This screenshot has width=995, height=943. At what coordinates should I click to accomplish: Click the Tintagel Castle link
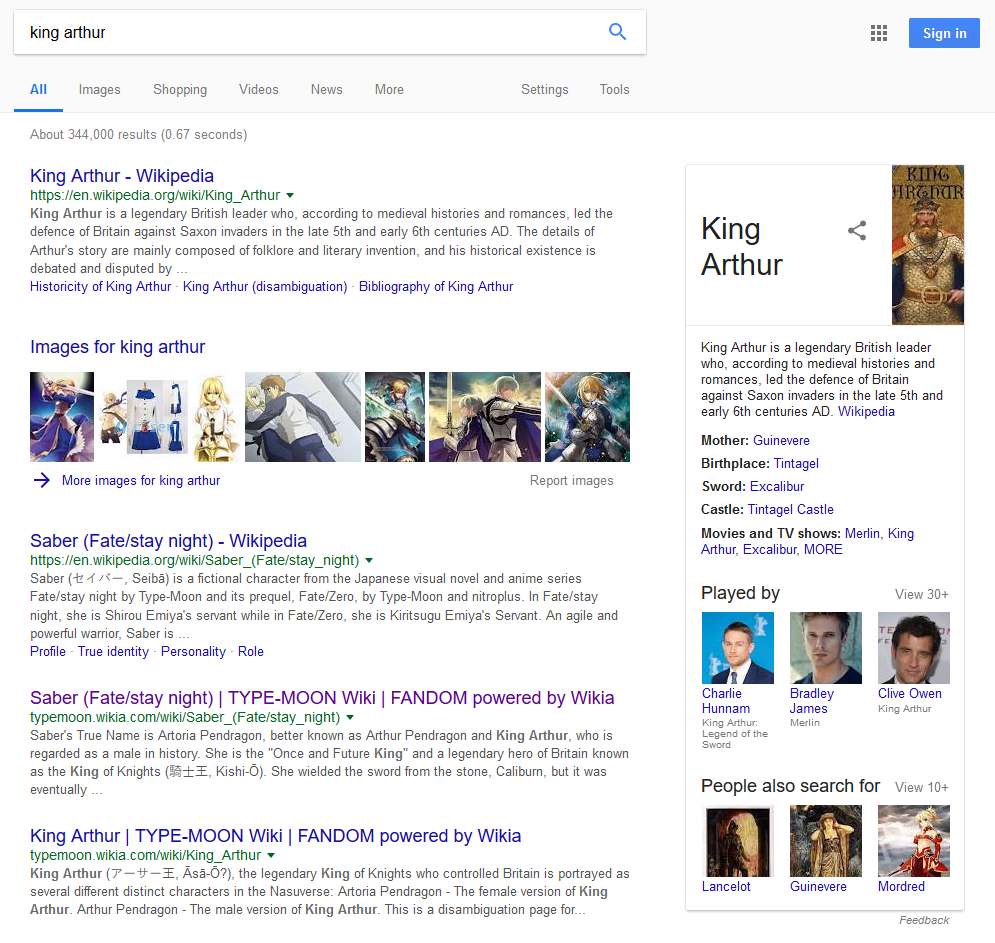pyautogui.click(x=791, y=510)
